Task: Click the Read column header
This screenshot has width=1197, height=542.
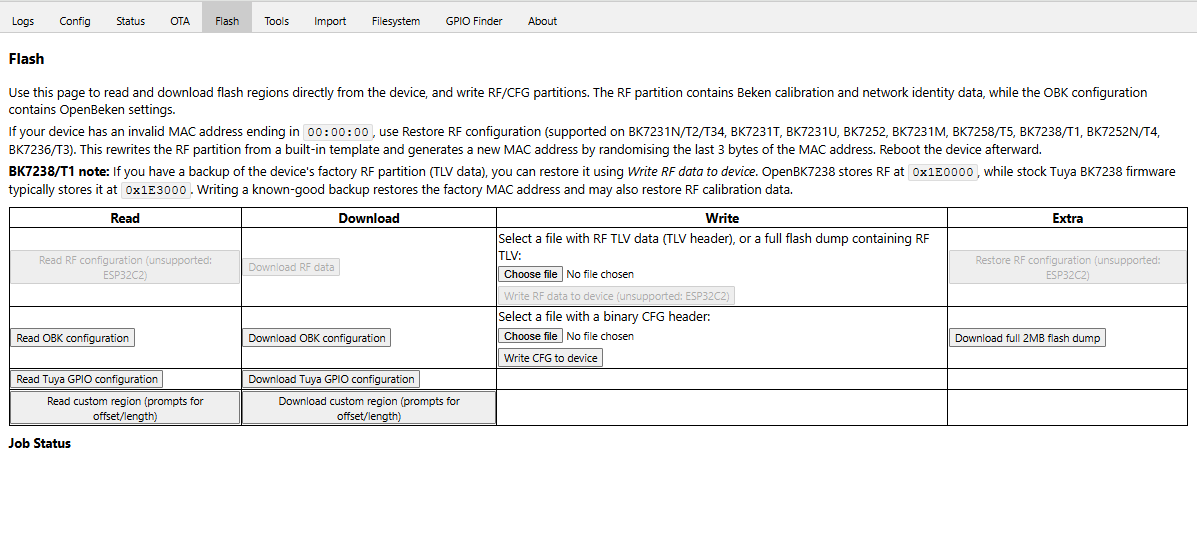Action: pyautogui.click(x=125, y=218)
